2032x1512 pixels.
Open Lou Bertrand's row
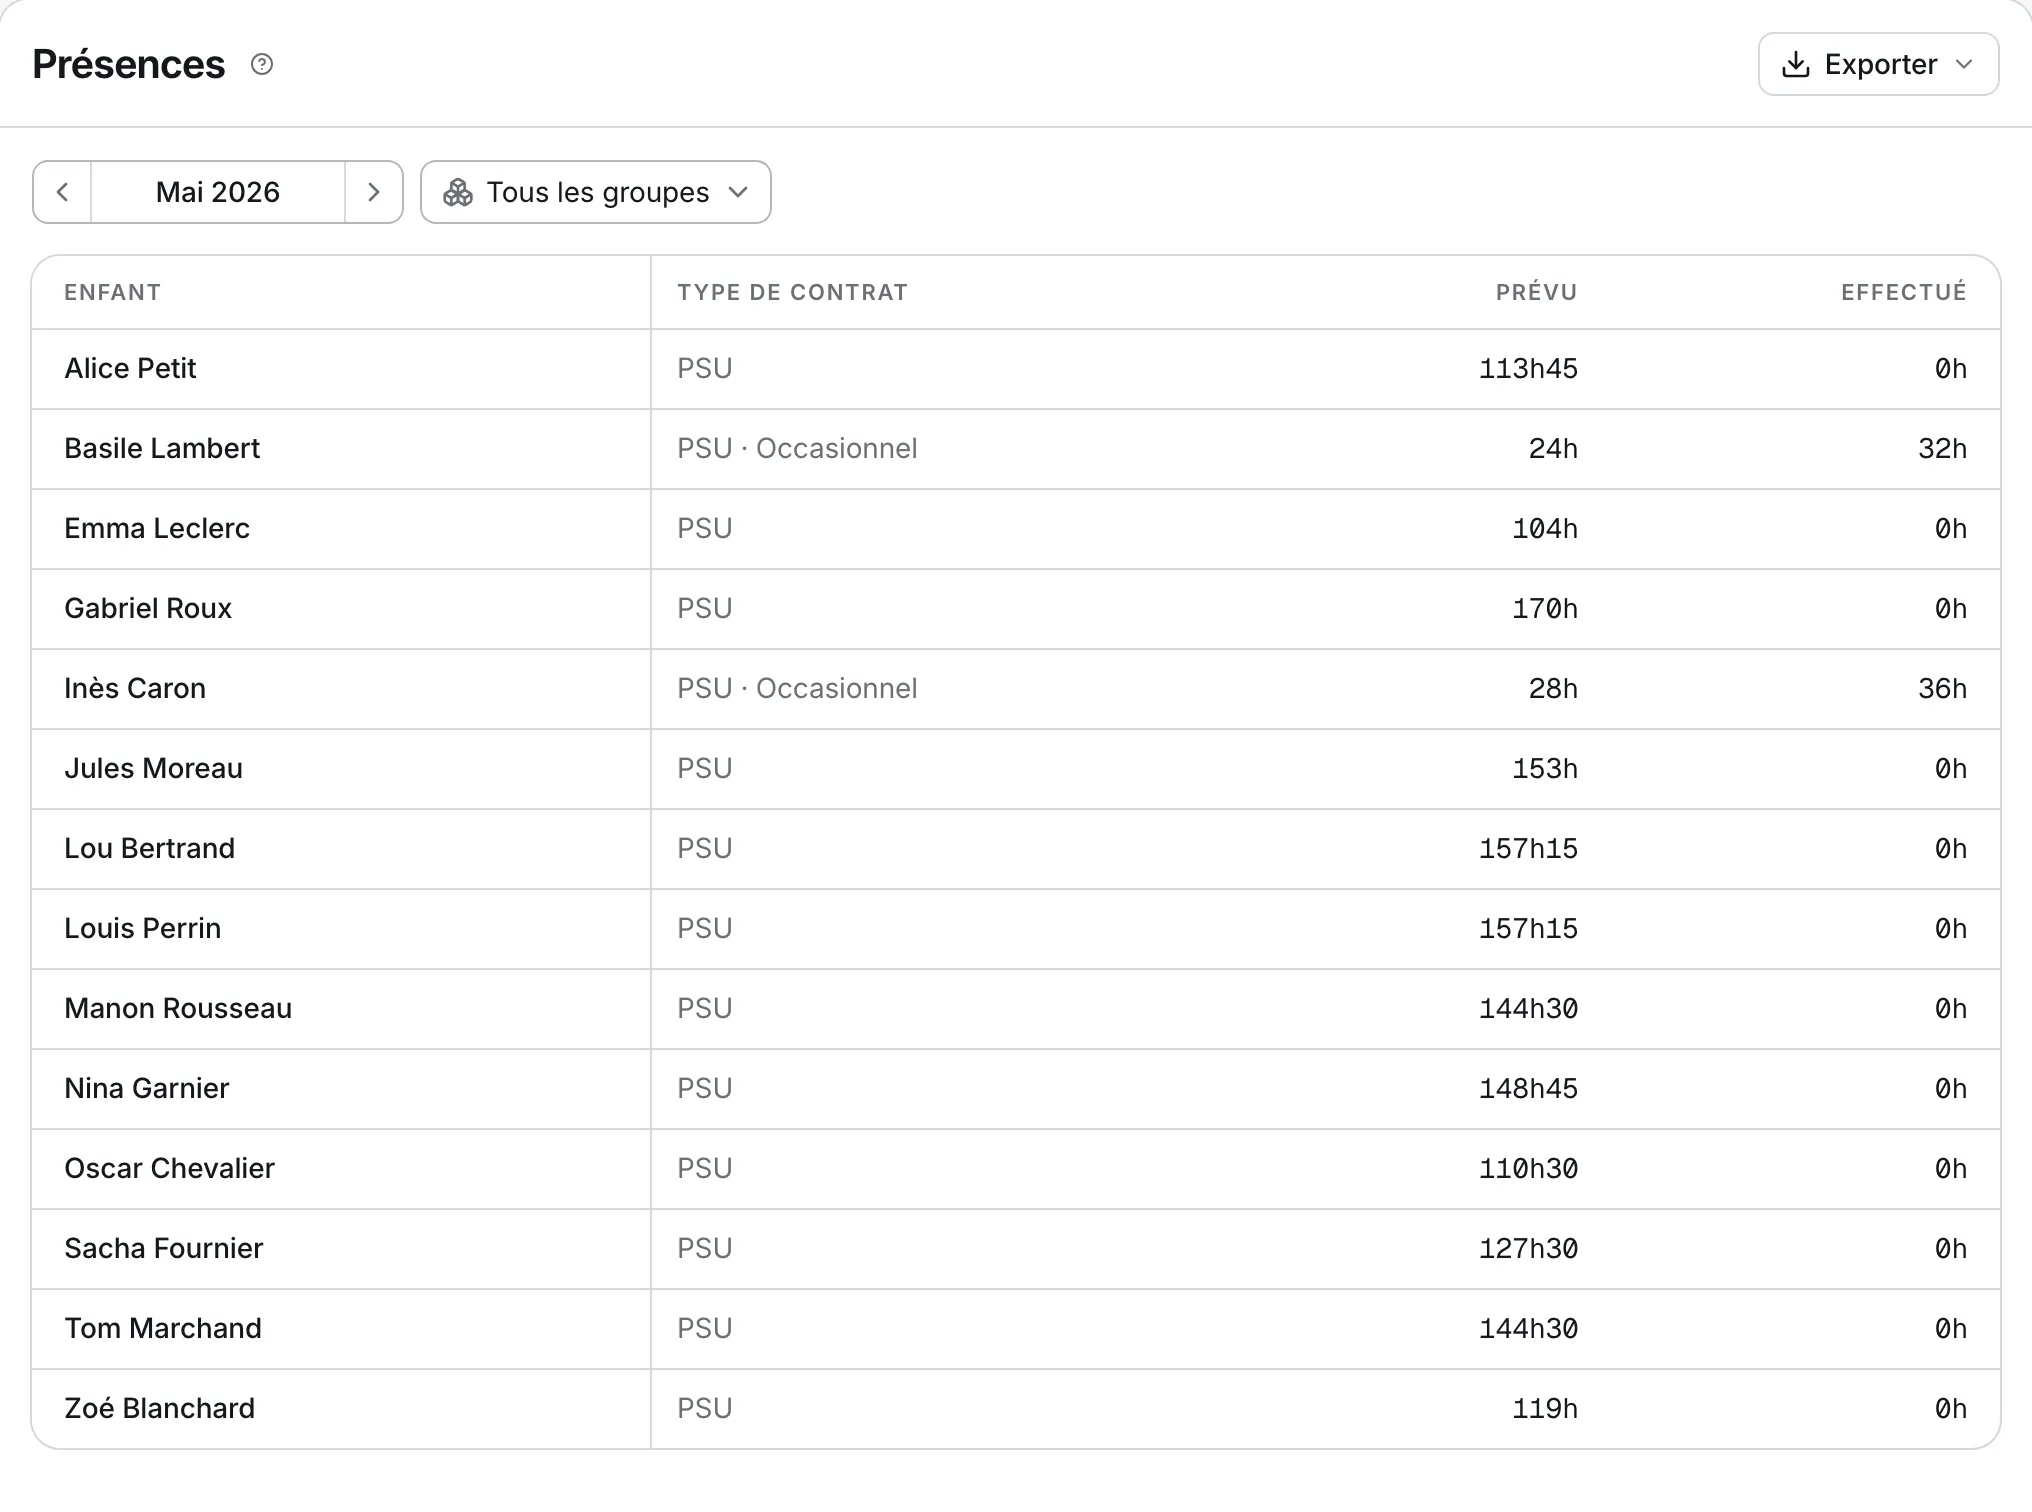click(x=1016, y=849)
